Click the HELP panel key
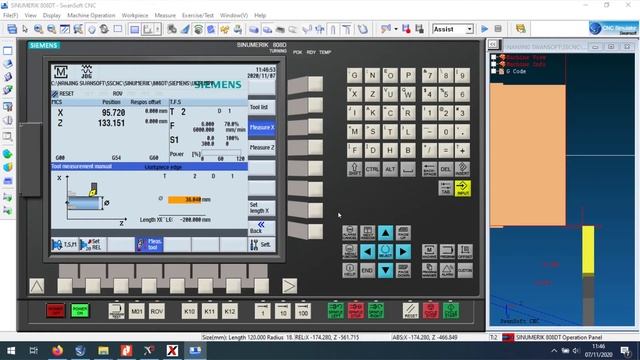The image size is (640, 360). 349,270
